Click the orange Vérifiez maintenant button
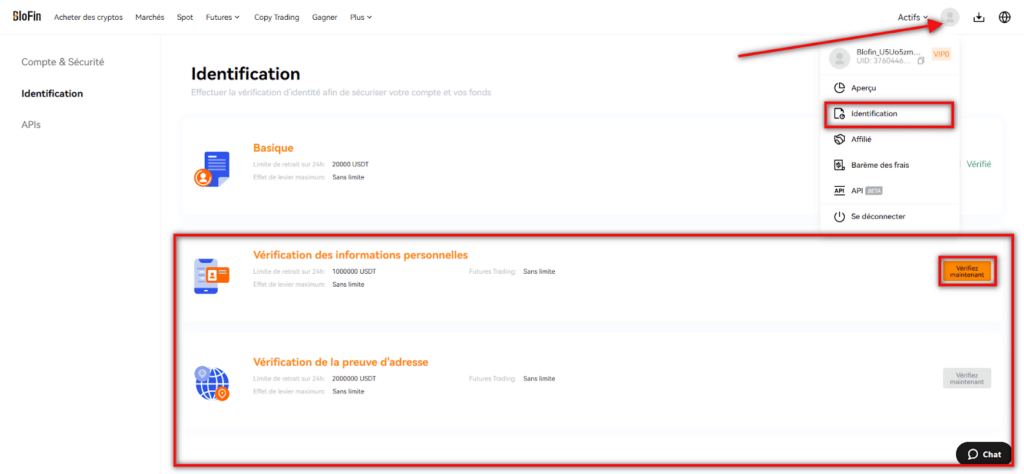Viewport: 1024px width, 474px height. click(967, 272)
